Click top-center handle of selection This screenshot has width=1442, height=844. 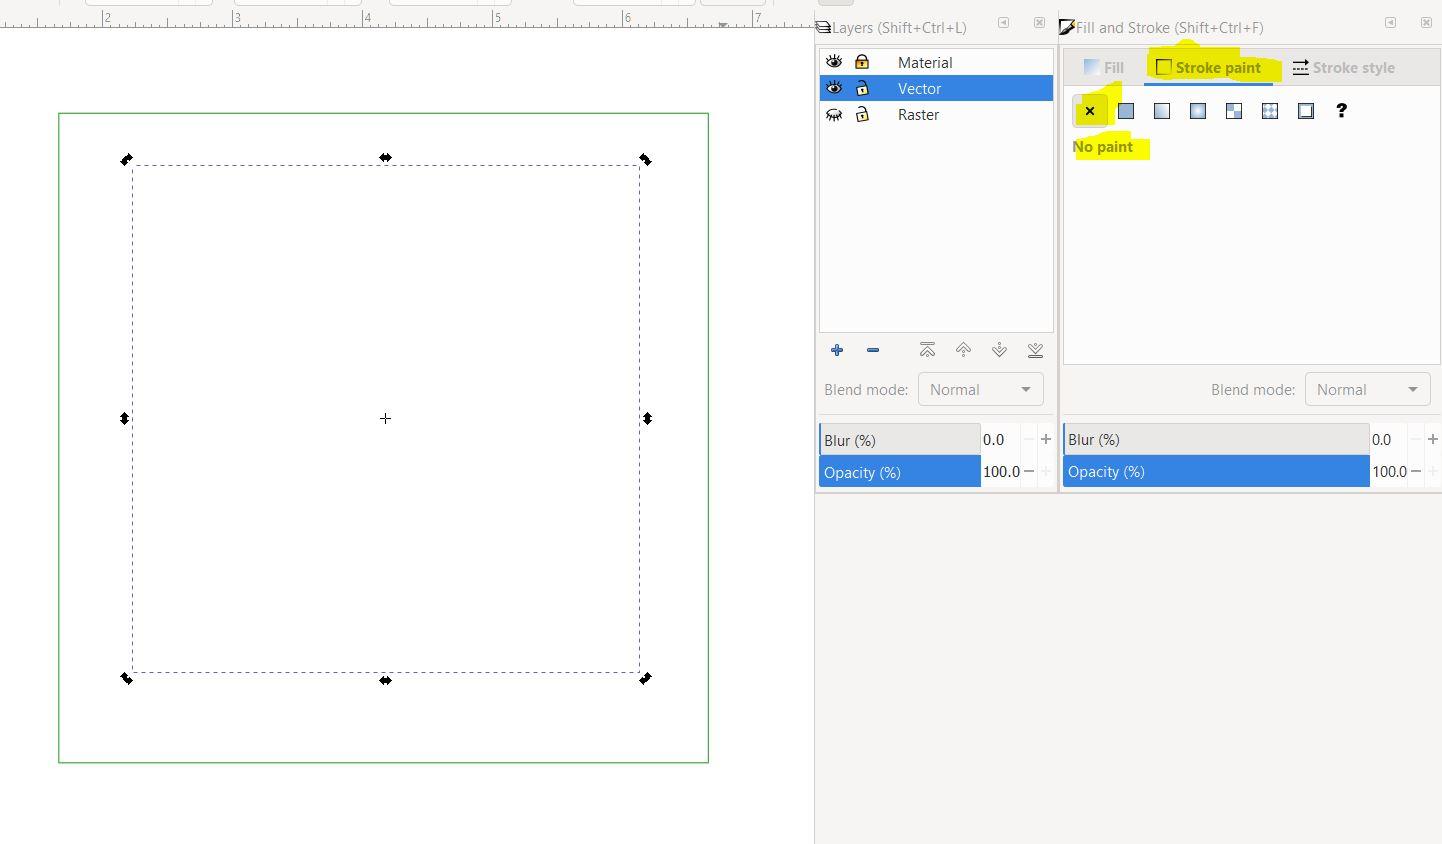[x=385, y=157]
